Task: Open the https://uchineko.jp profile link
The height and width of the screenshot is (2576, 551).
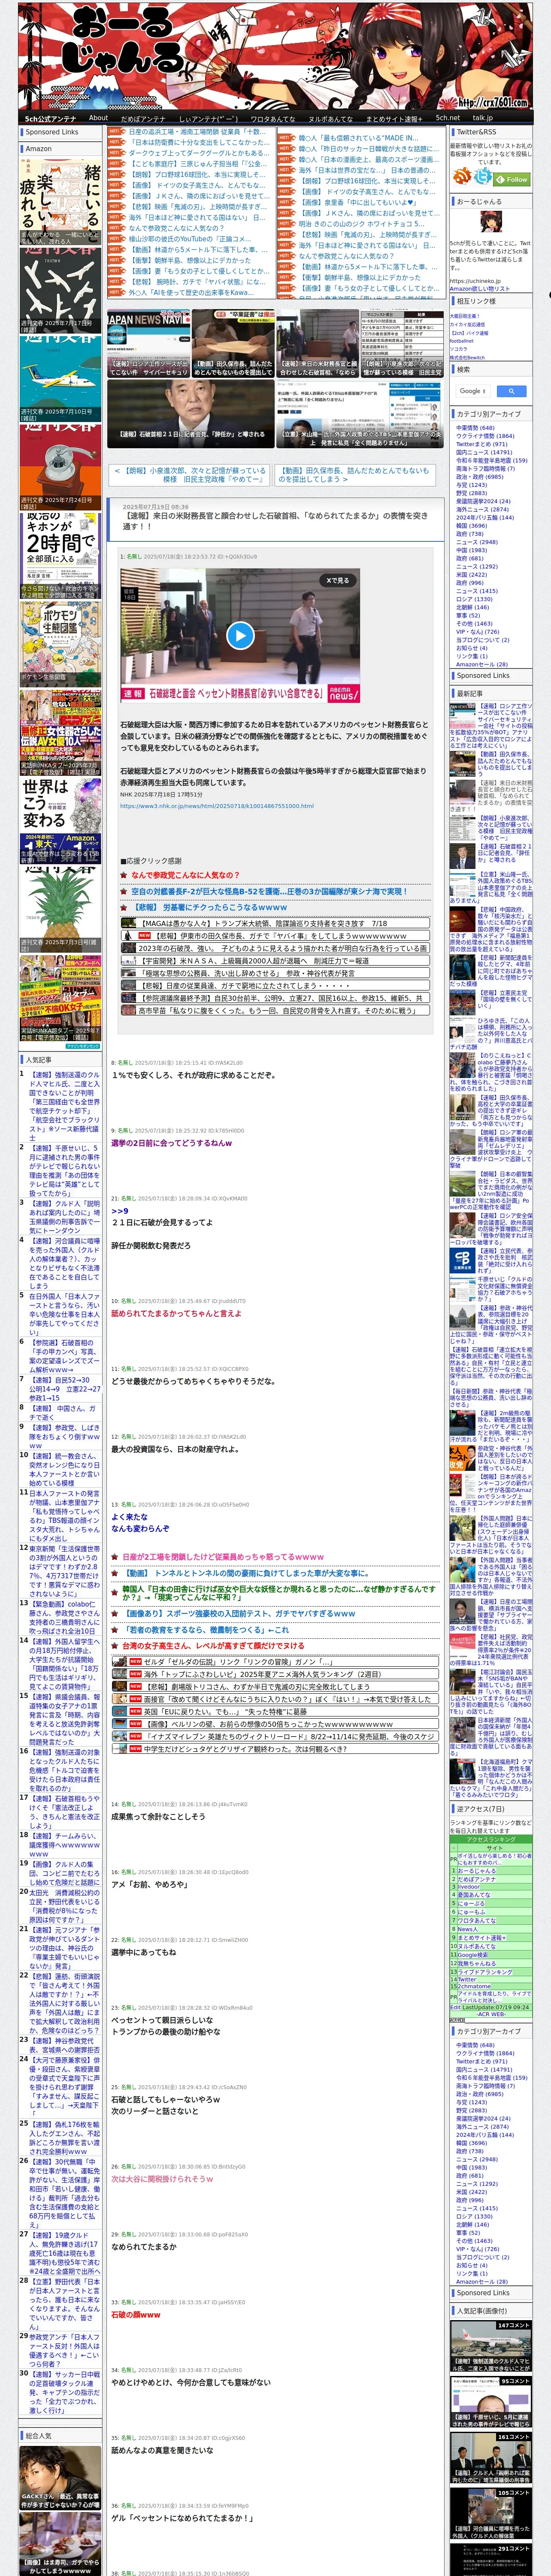Action: (x=474, y=281)
